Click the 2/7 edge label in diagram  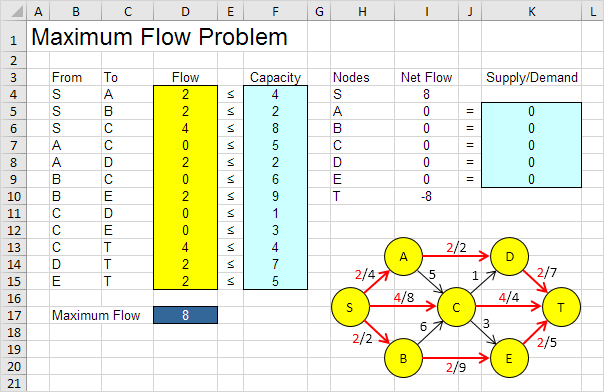tap(547, 273)
